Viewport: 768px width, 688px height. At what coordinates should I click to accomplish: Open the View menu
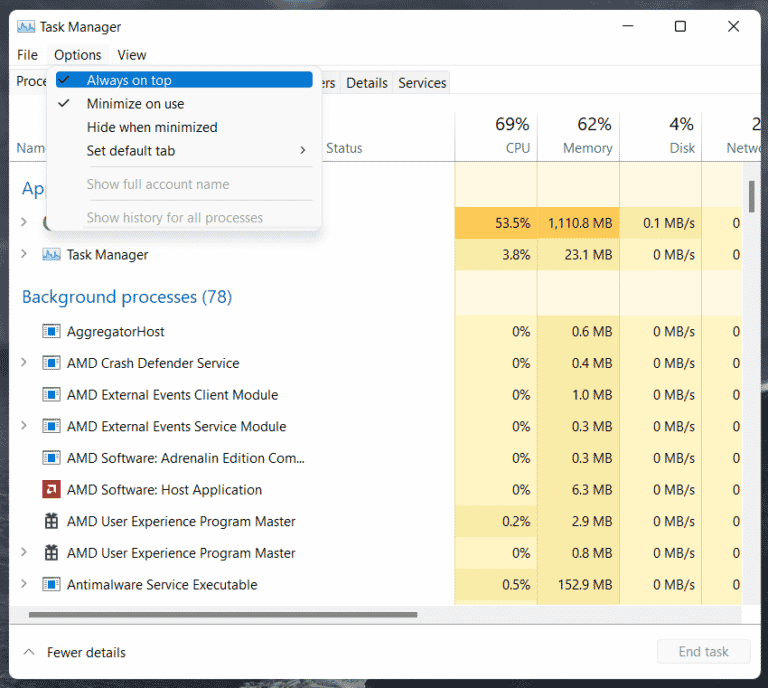tap(132, 55)
